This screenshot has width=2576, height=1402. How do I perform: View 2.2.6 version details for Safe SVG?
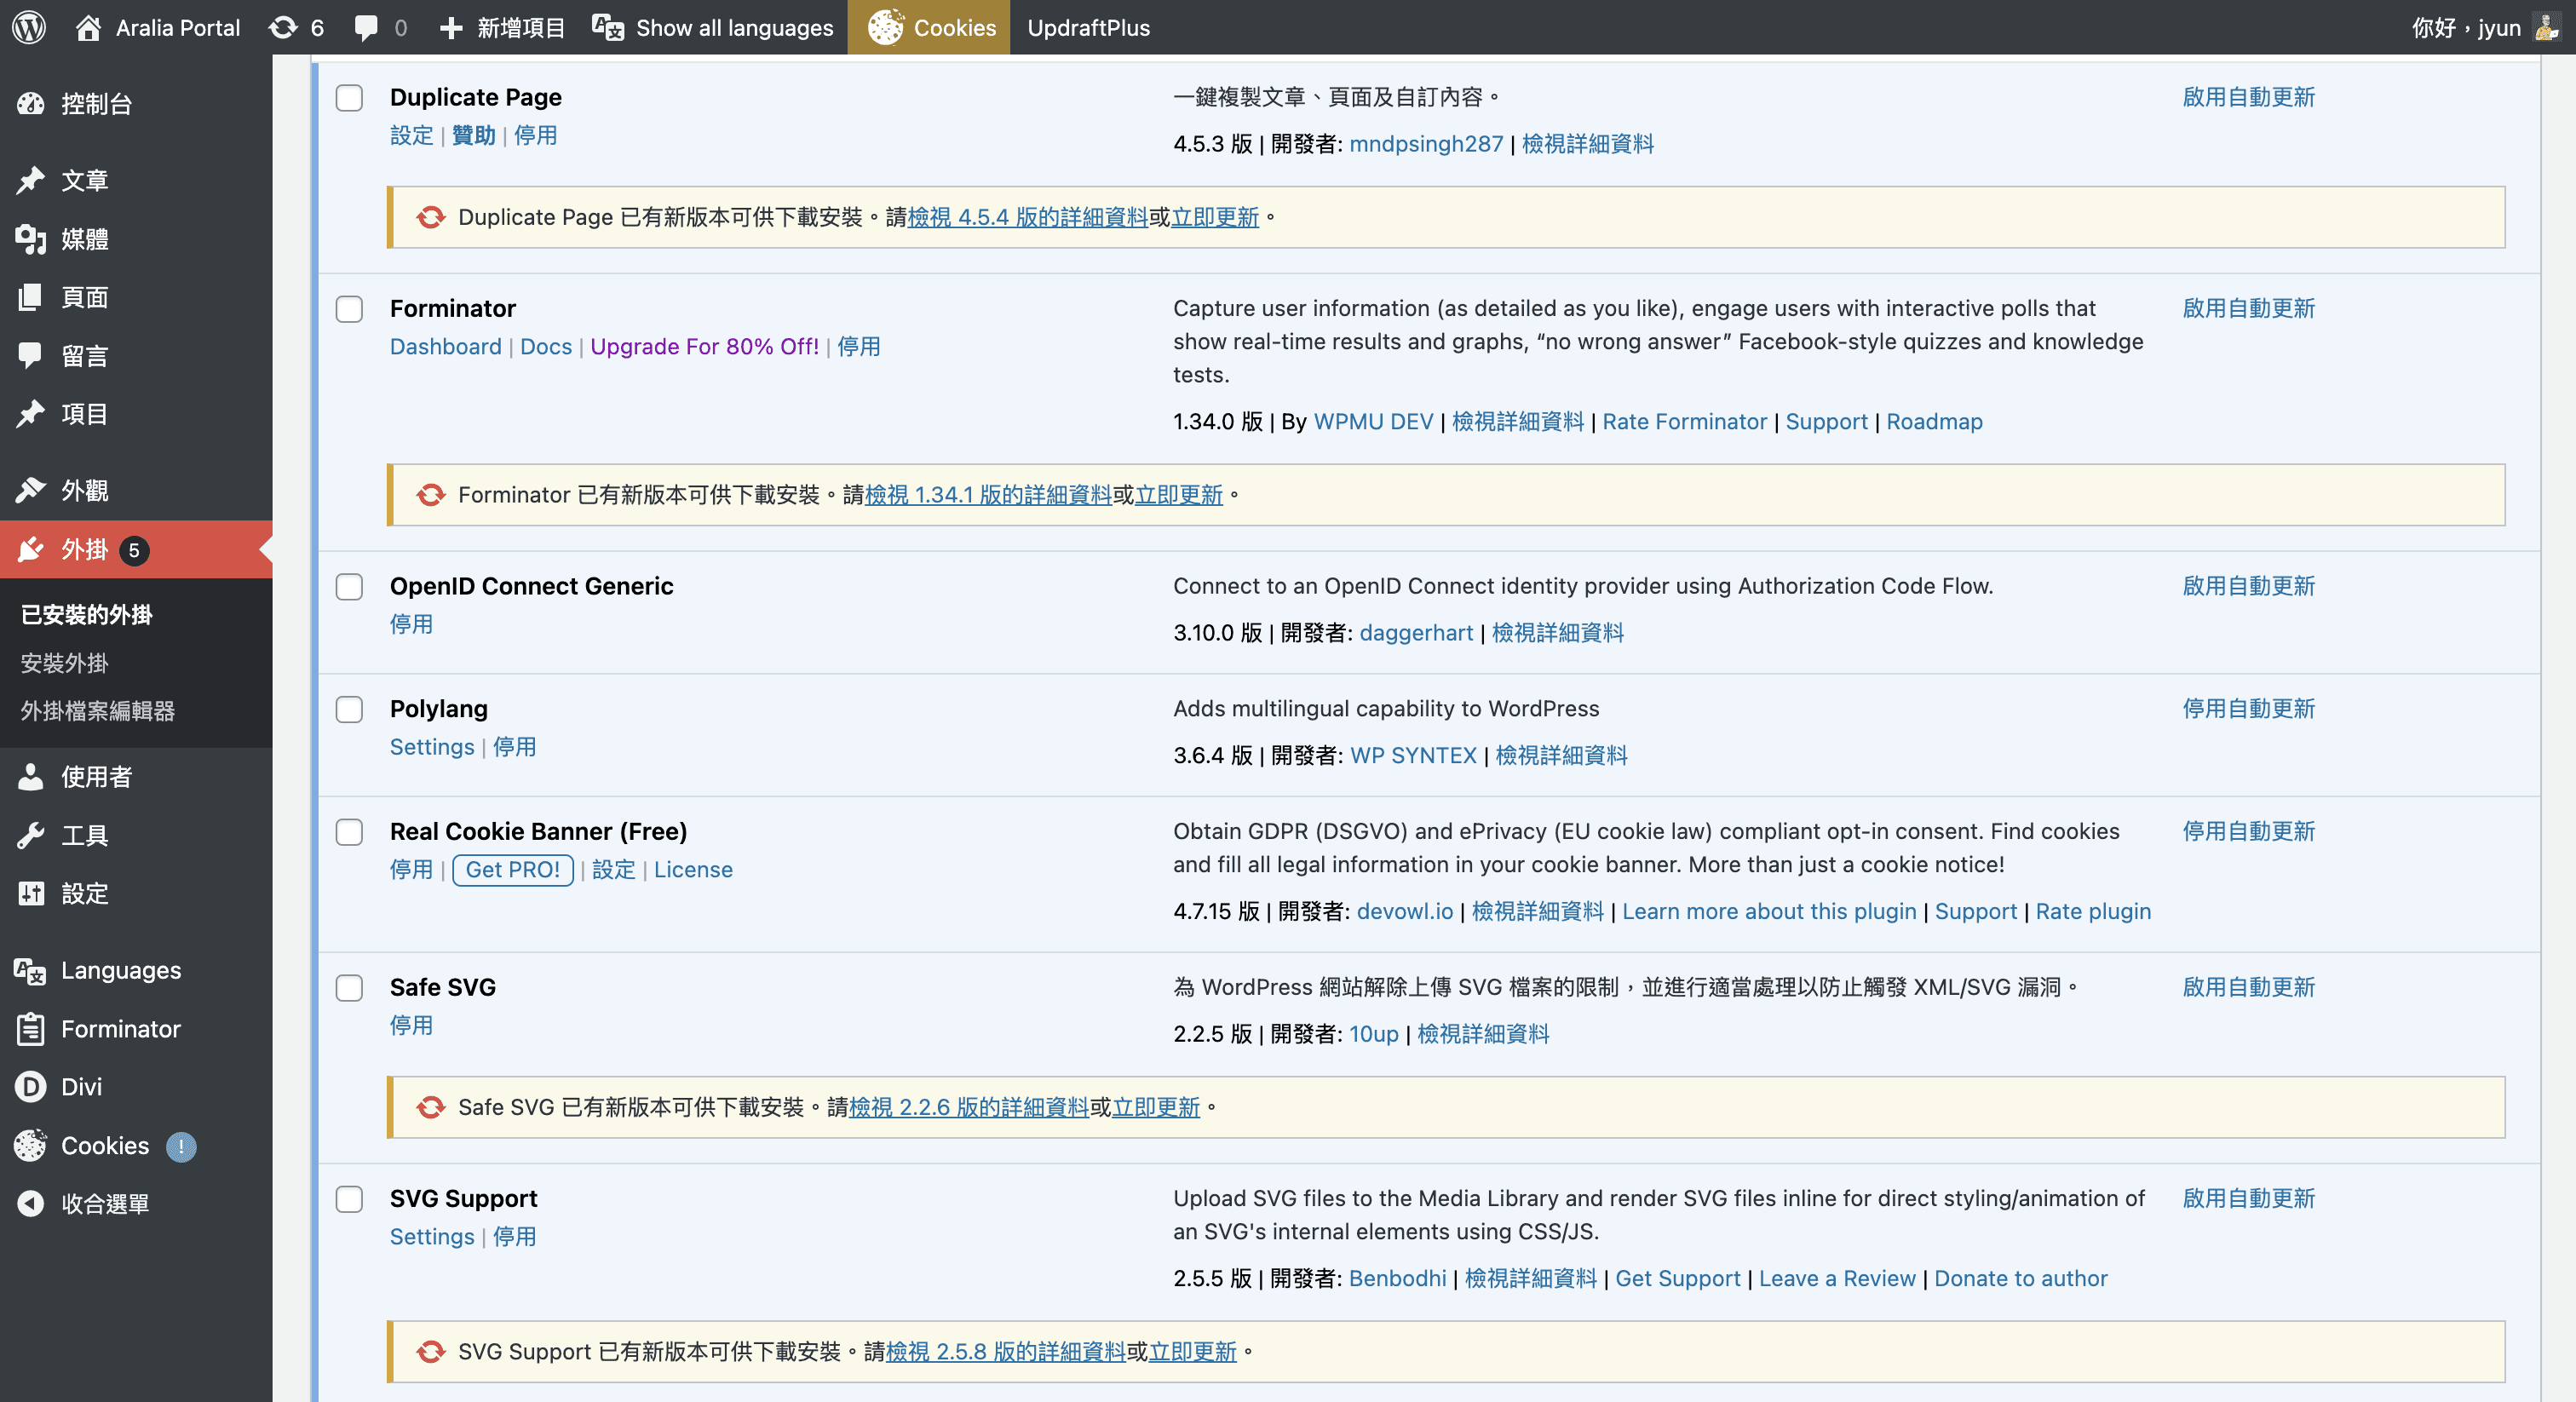click(969, 1107)
